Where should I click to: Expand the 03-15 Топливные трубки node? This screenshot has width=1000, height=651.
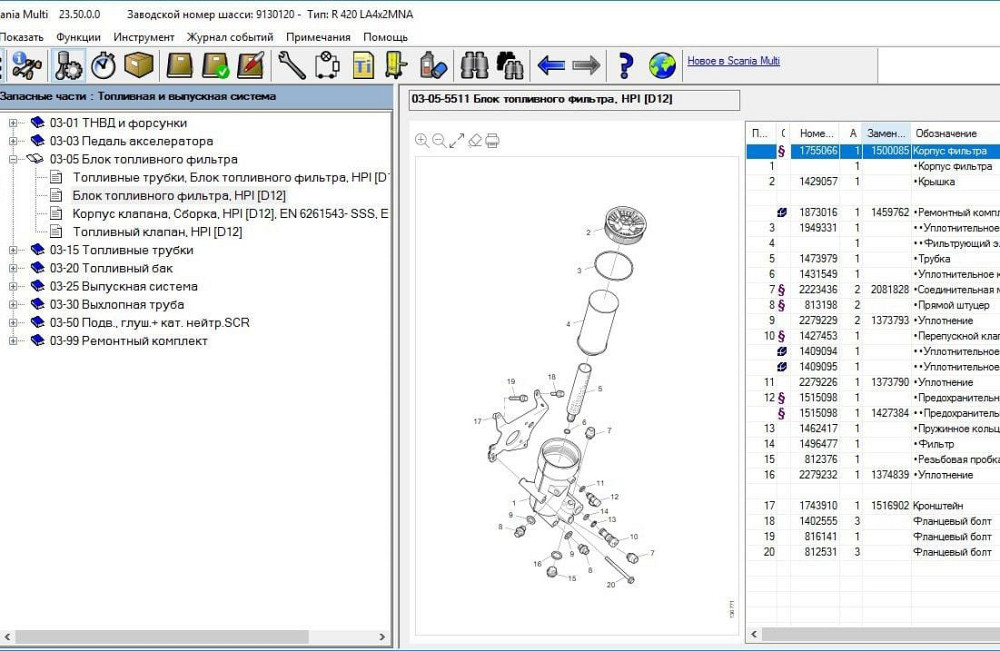[x=14, y=250]
